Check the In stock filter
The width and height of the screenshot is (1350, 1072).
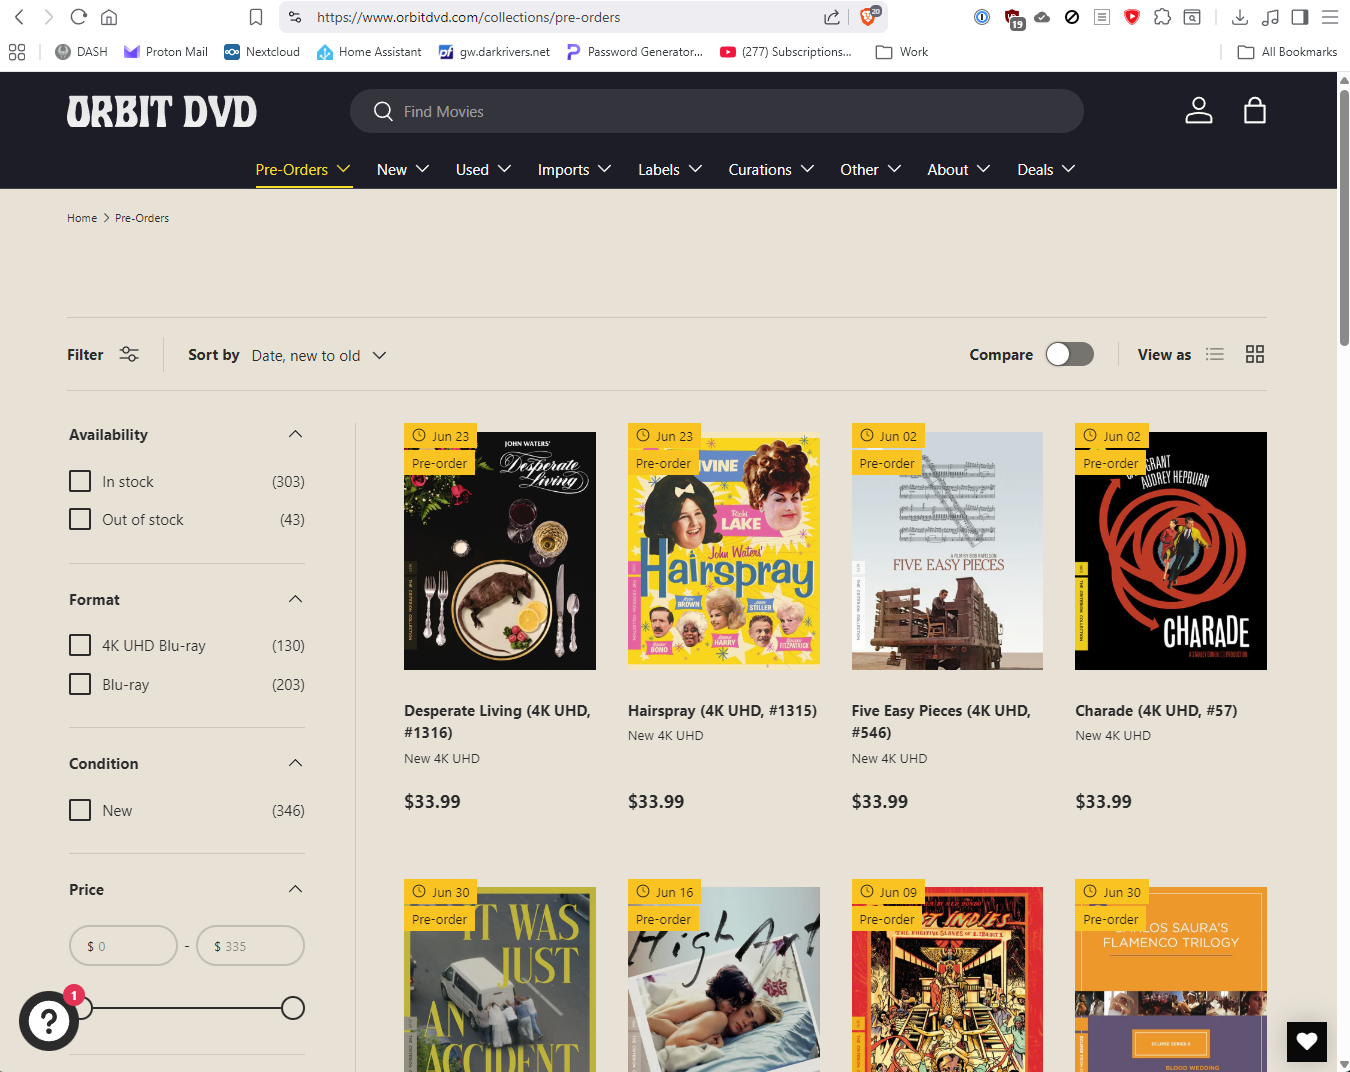[x=80, y=481]
